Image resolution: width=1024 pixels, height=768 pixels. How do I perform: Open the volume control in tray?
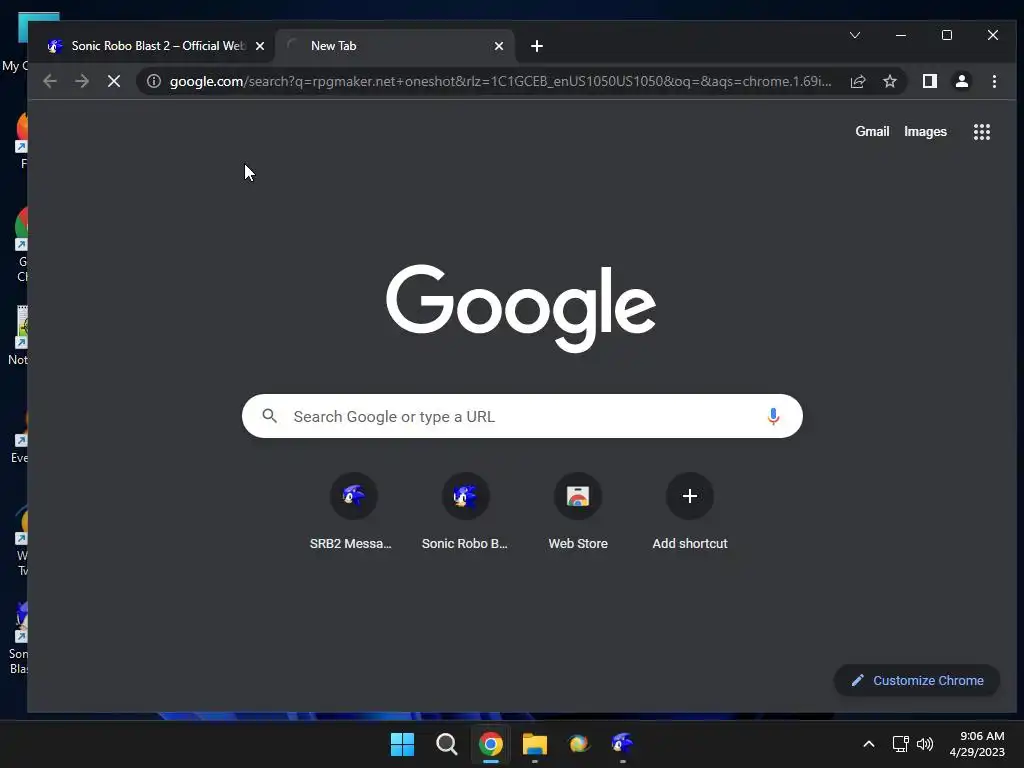pos(925,744)
